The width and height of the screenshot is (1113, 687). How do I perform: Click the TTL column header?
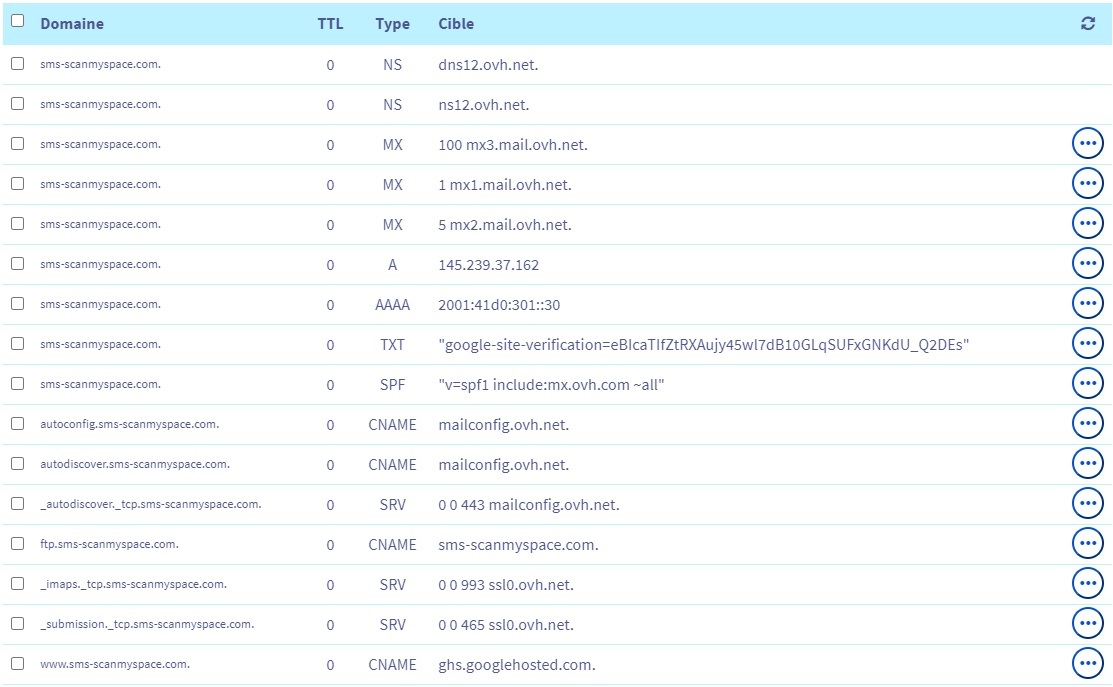330,24
